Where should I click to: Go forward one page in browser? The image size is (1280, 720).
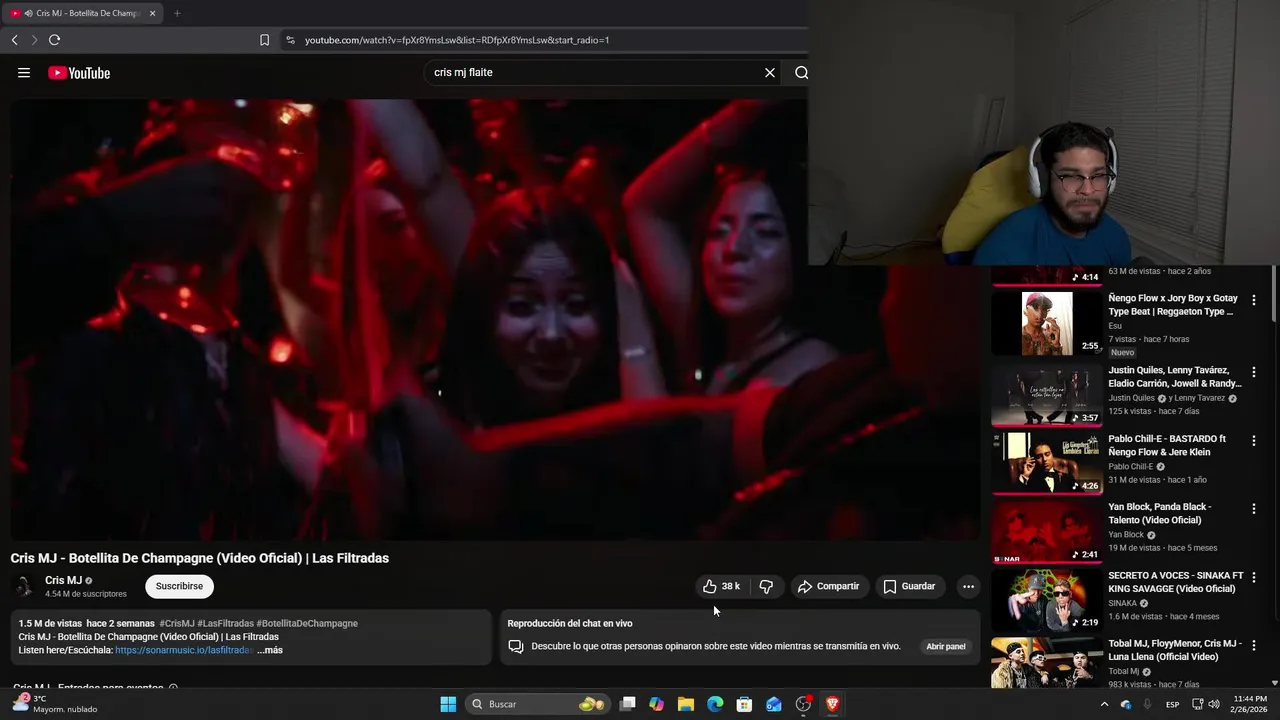click(x=34, y=40)
